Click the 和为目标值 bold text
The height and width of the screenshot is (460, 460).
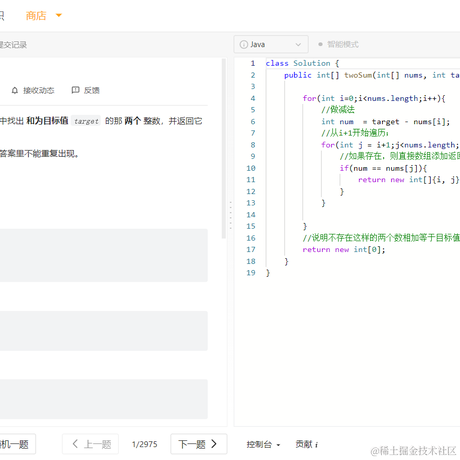click(x=47, y=121)
